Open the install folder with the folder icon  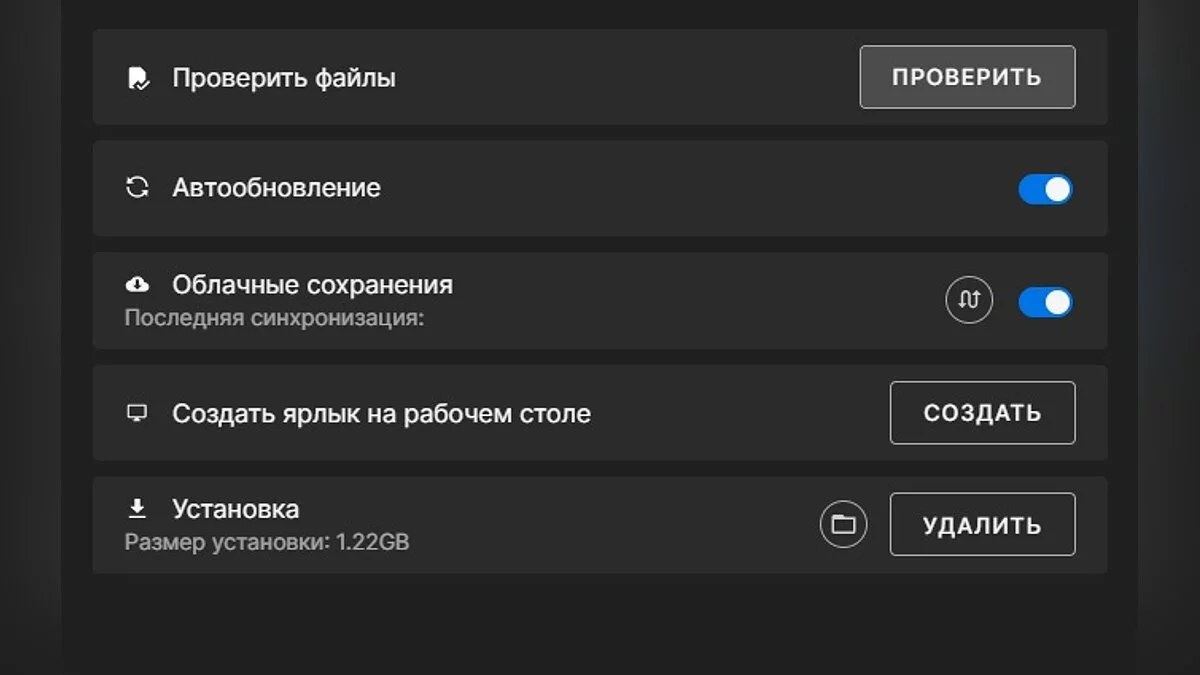843,524
